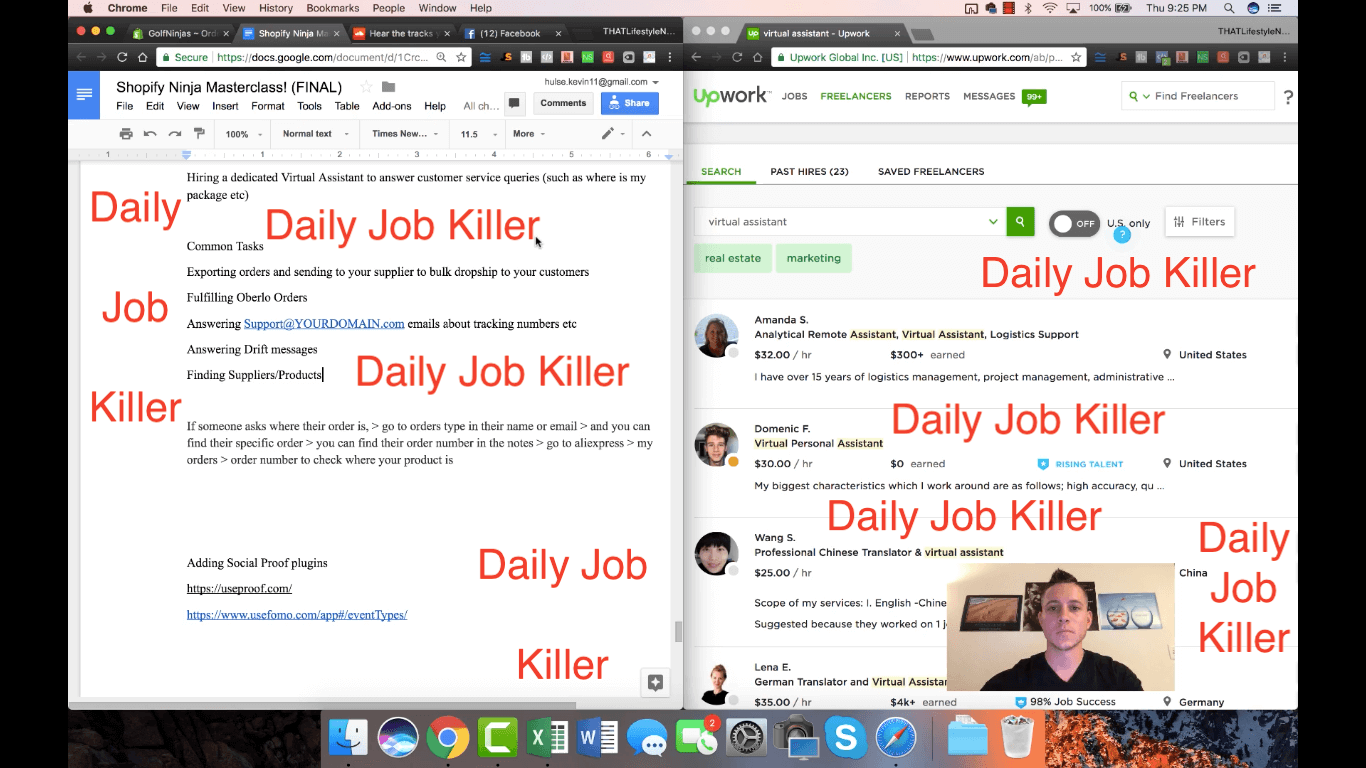Click the Docs vertical scrollbar thumb
1366x768 pixels.
(x=677, y=631)
